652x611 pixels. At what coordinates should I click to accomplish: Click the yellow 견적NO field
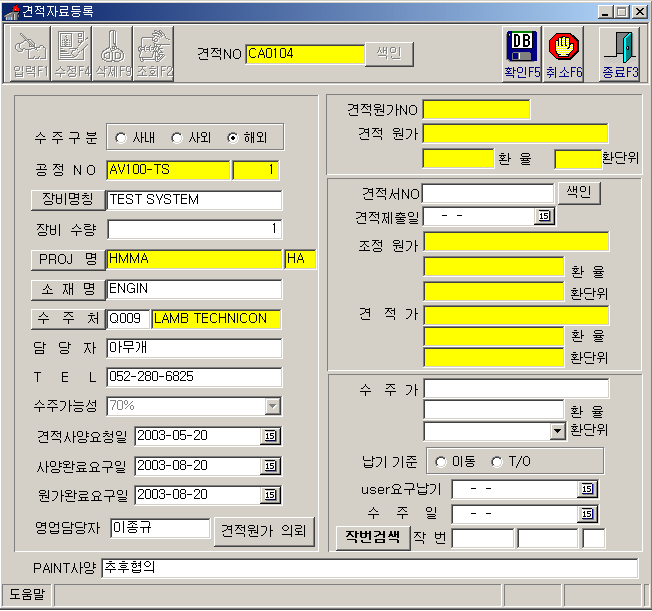pyautogui.click(x=305, y=54)
